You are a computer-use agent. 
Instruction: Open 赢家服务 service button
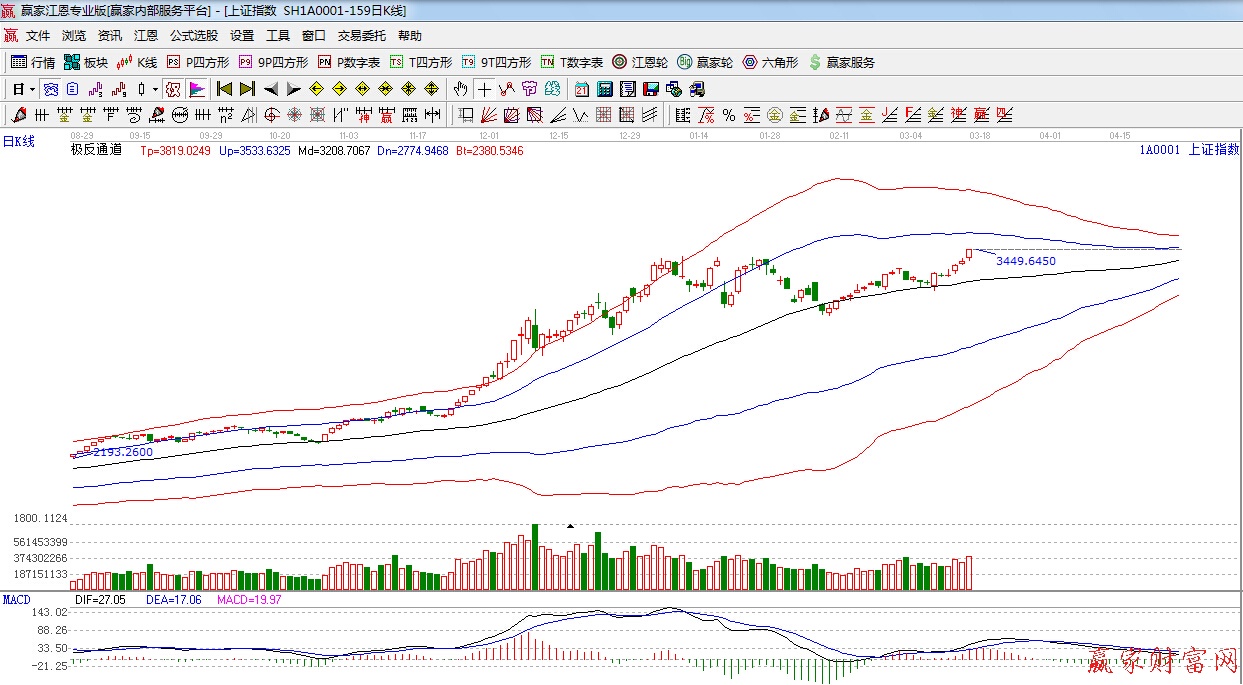pyautogui.click(x=841, y=62)
